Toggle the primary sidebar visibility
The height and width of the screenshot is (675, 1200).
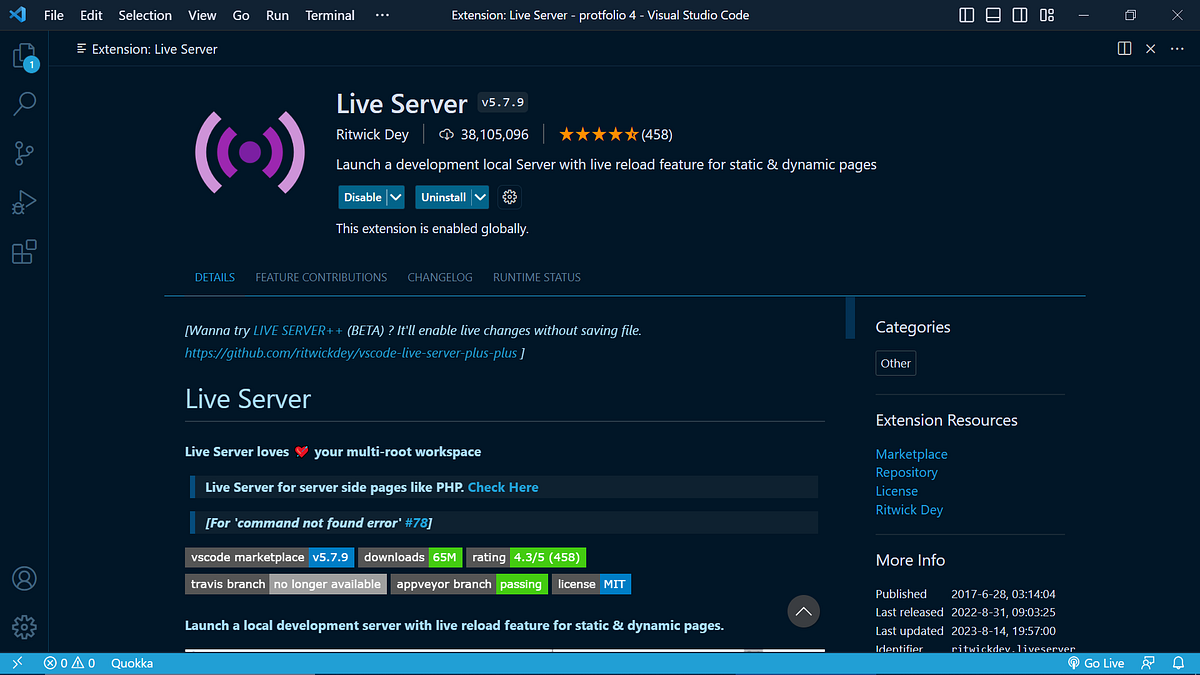click(x=965, y=15)
